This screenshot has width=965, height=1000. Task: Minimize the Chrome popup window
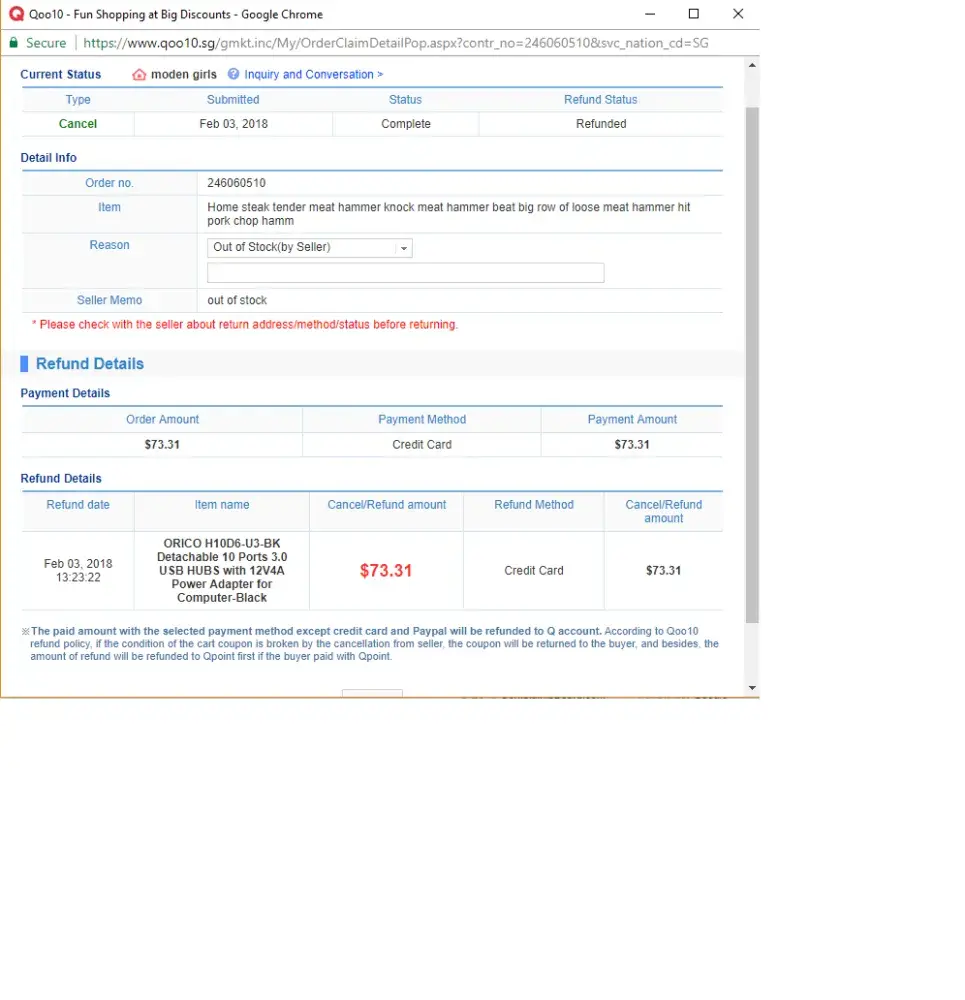pos(650,13)
